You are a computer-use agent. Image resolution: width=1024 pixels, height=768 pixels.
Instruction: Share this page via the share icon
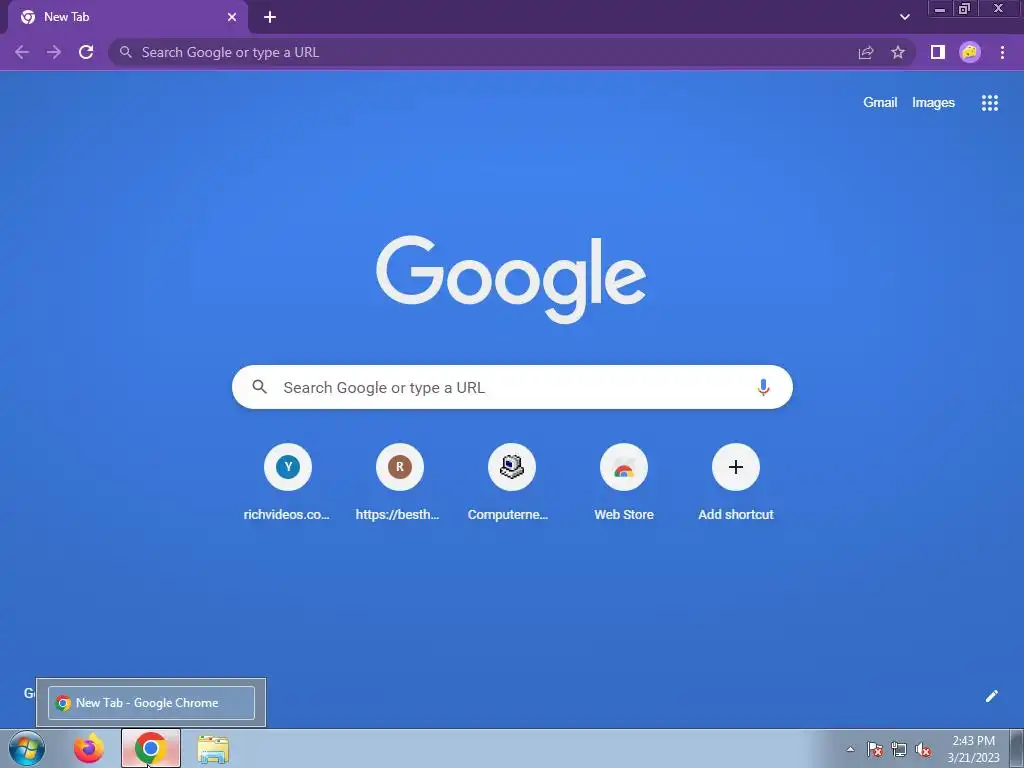tap(865, 52)
